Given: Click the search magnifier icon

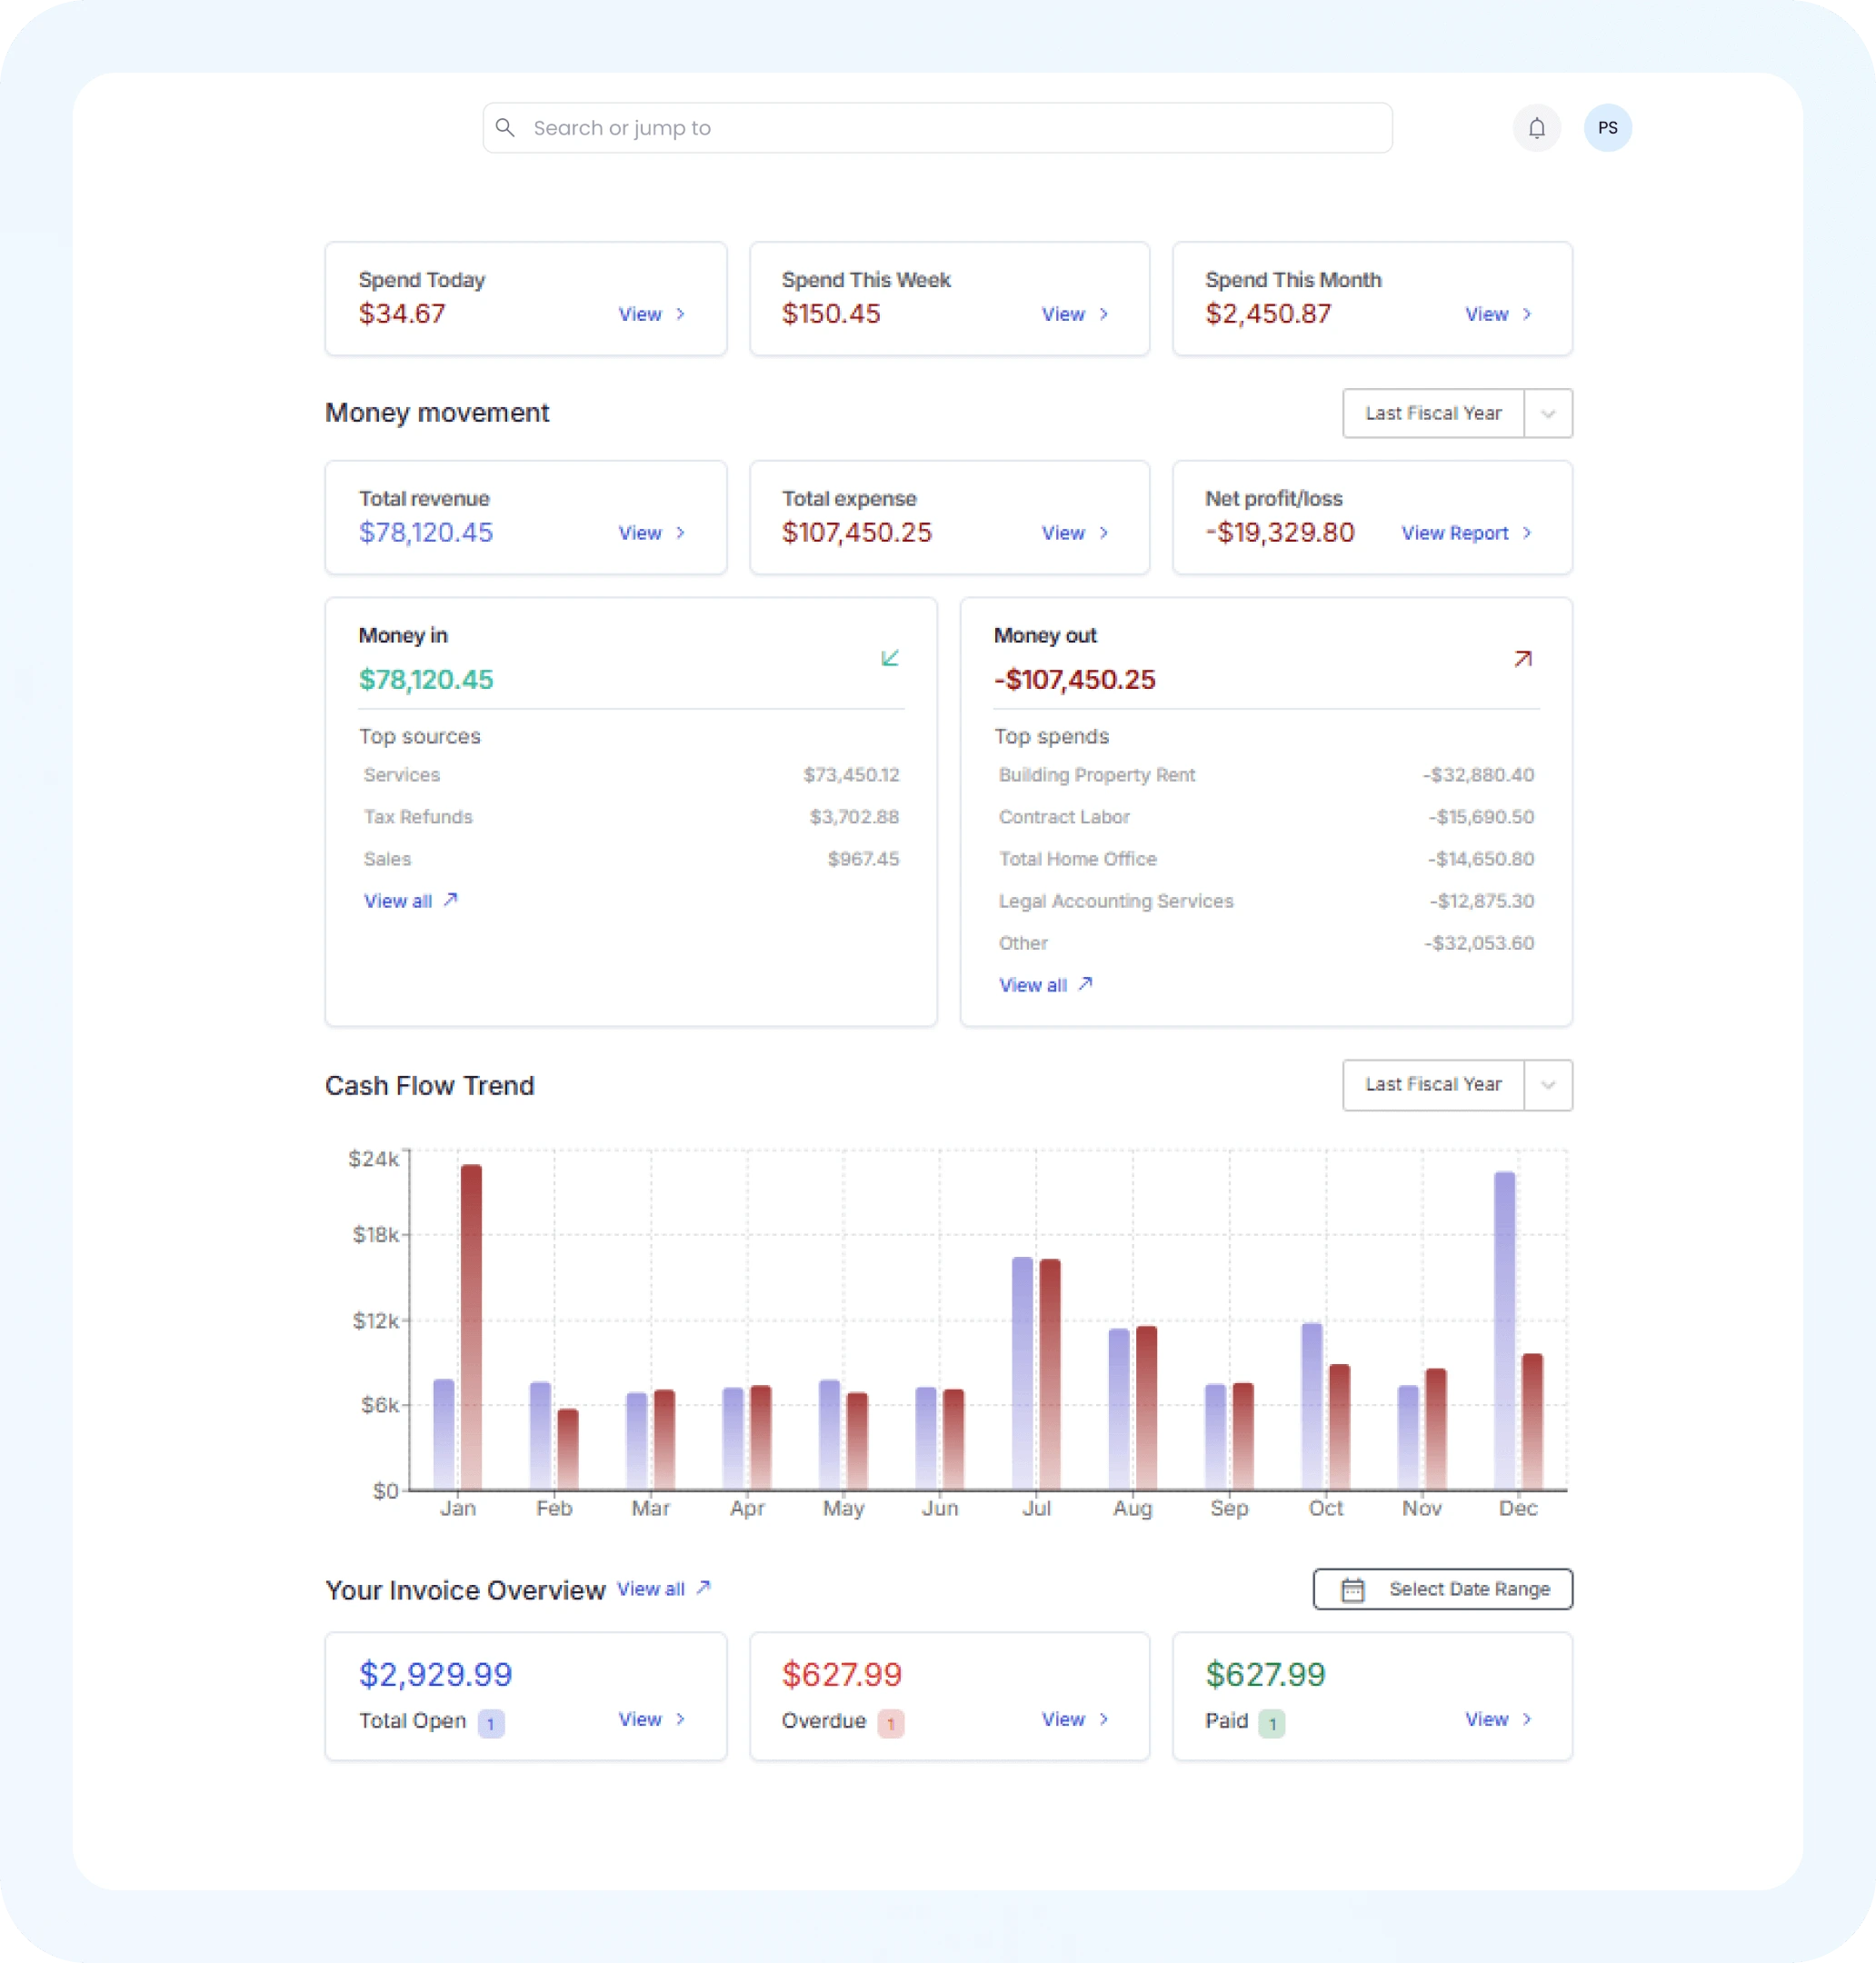Looking at the screenshot, I should point(506,128).
